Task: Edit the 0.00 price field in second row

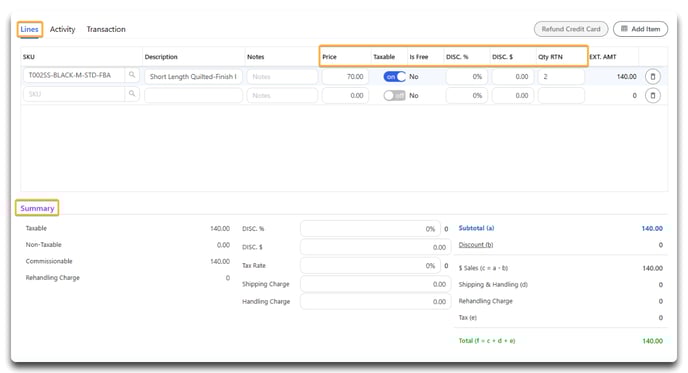Action: coord(345,95)
